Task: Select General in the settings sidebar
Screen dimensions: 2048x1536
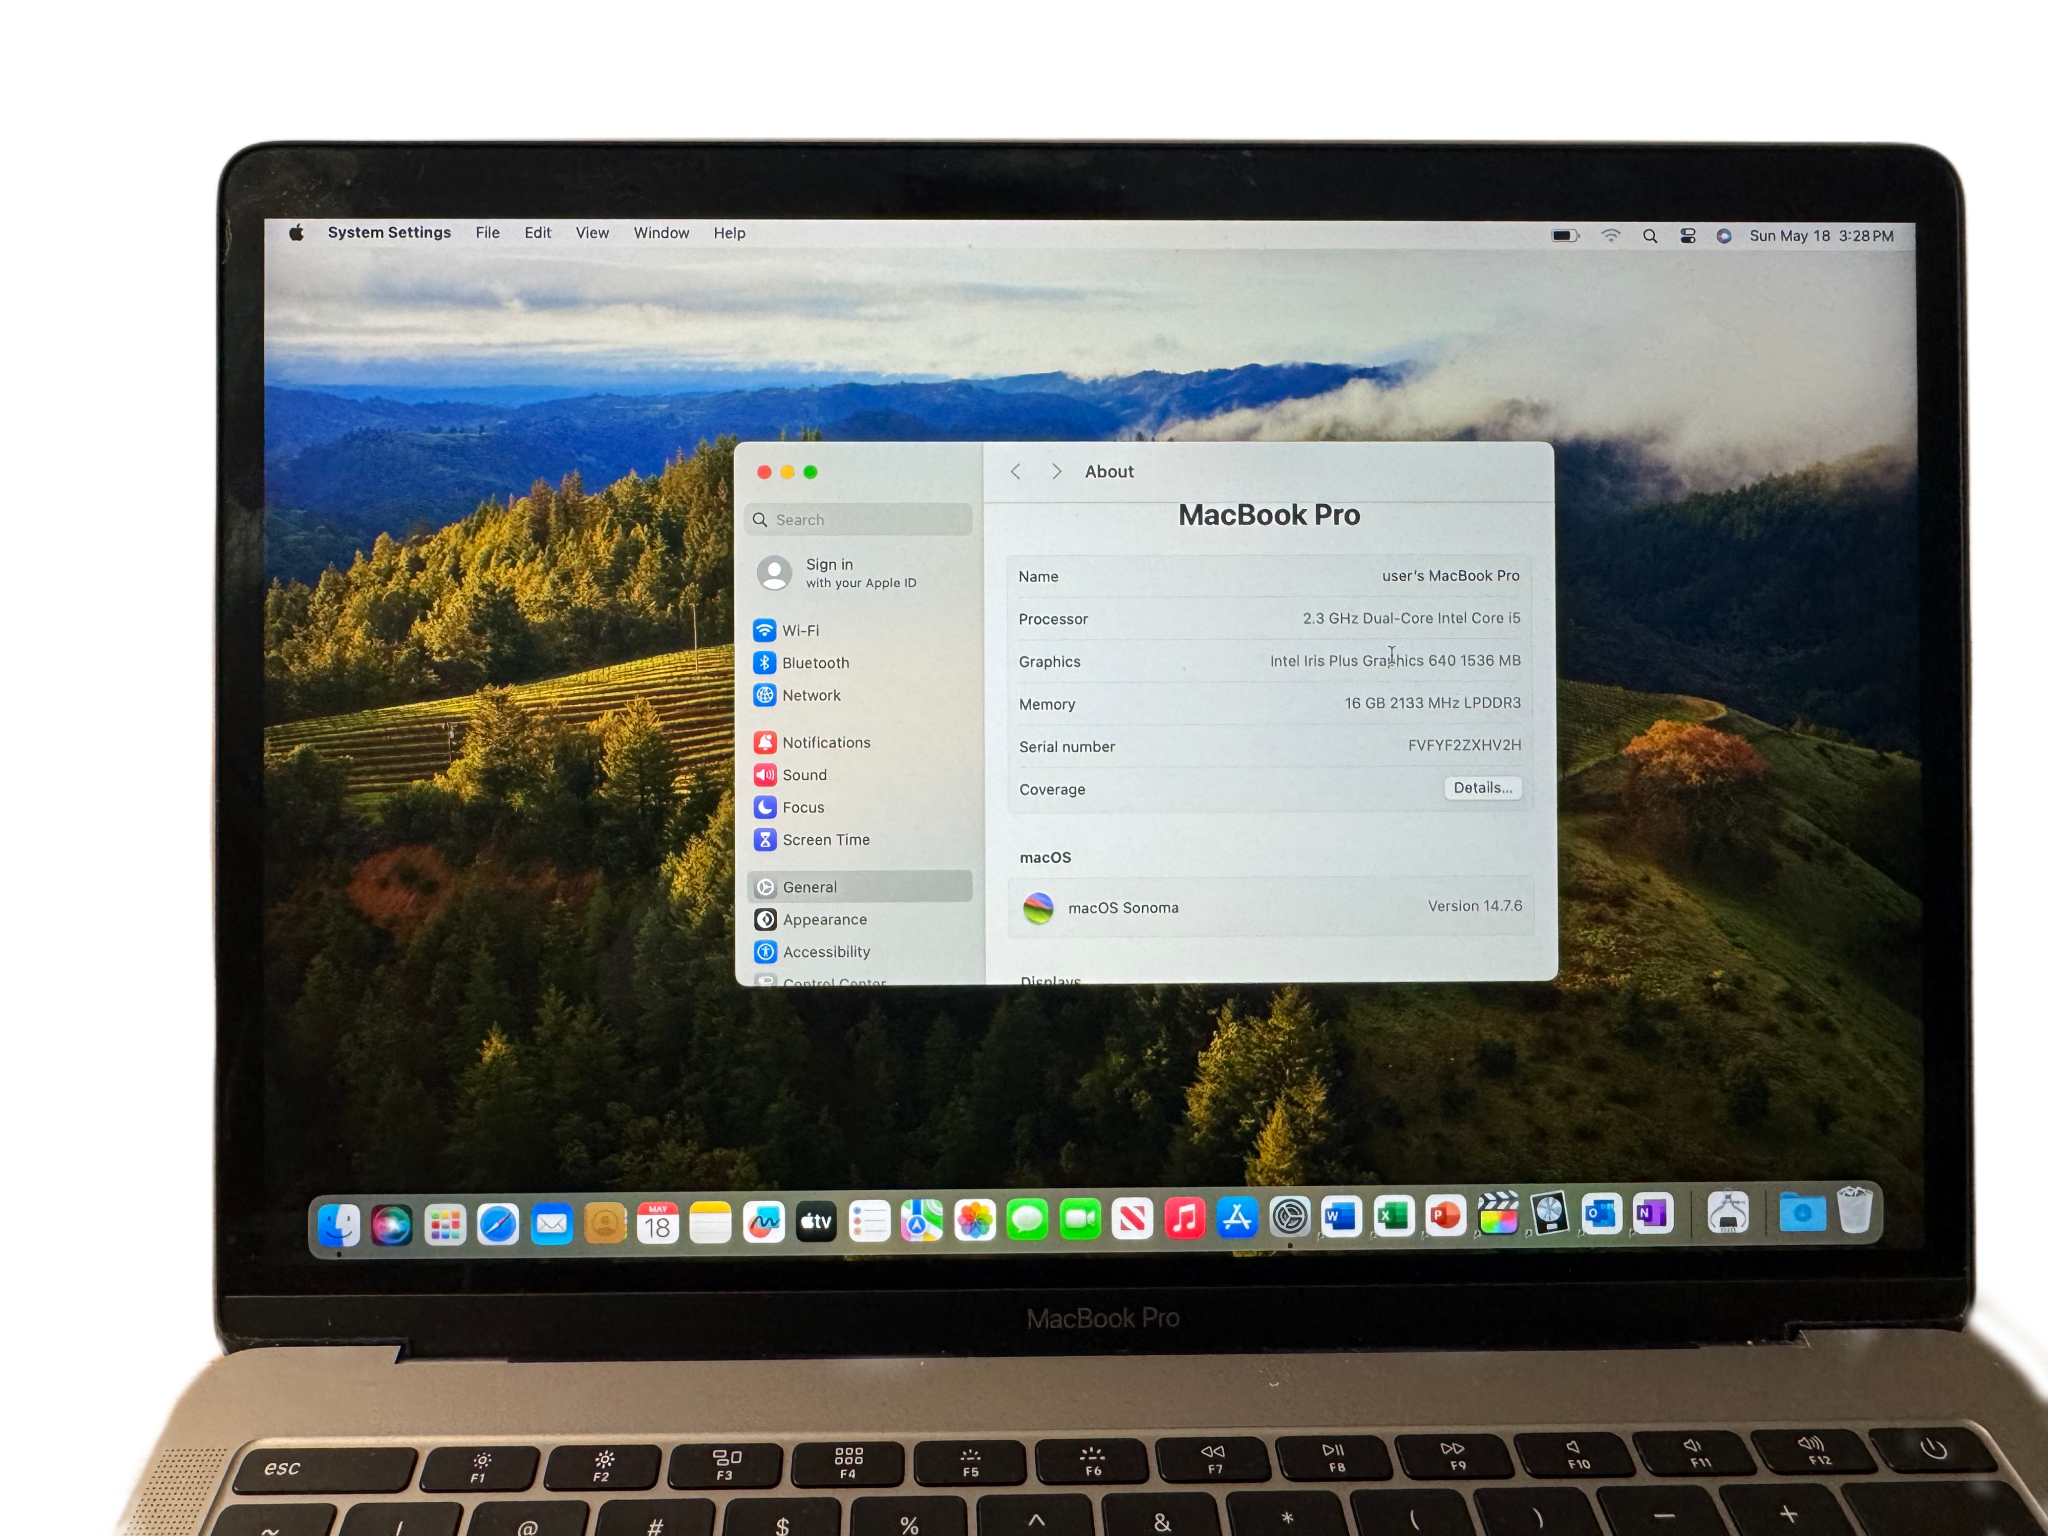Action: coord(859,887)
